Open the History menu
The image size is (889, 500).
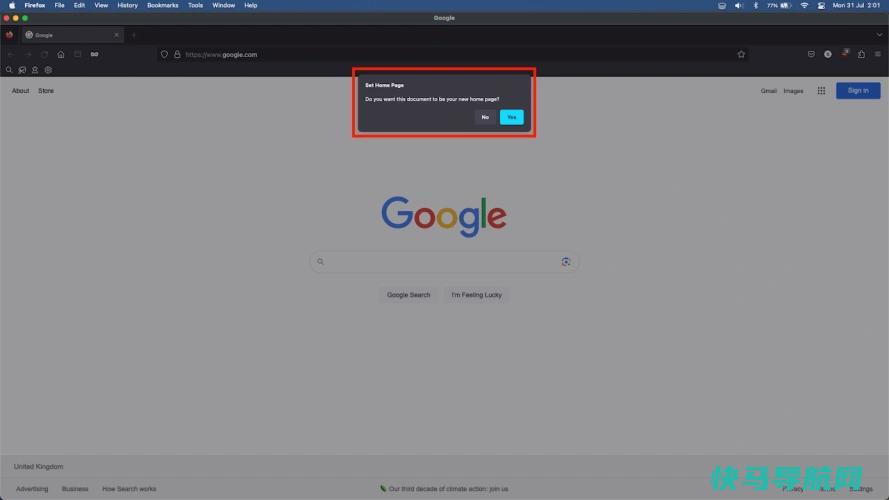coord(128,5)
